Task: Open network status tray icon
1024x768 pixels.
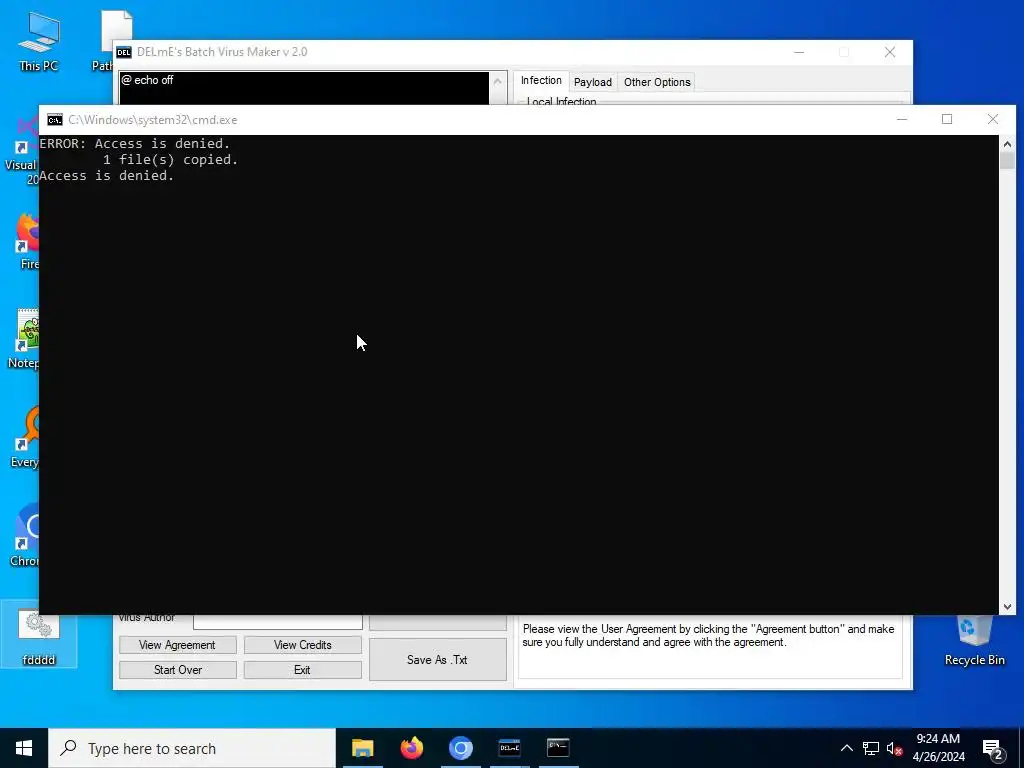Action: point(871,748)
